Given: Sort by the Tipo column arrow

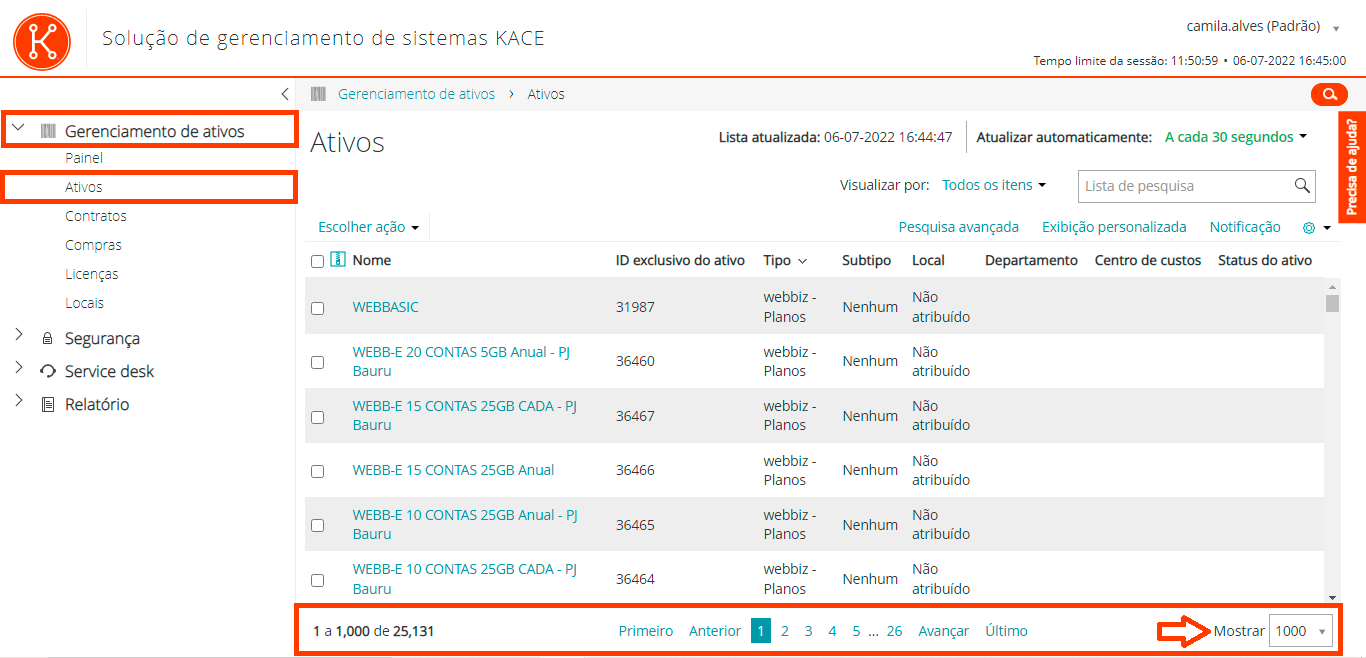Looking at the screenshot, I should [x=802, y=261].
